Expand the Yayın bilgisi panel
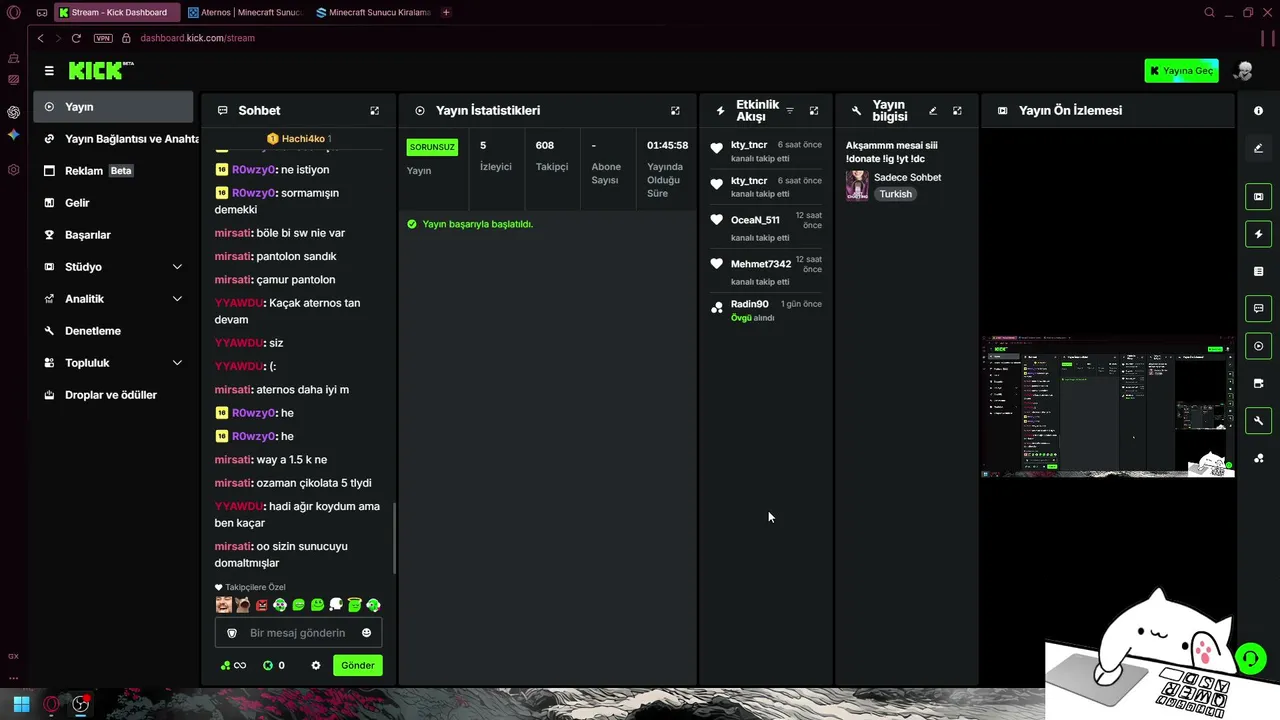 pyautogui.click(x=957, y=111)
